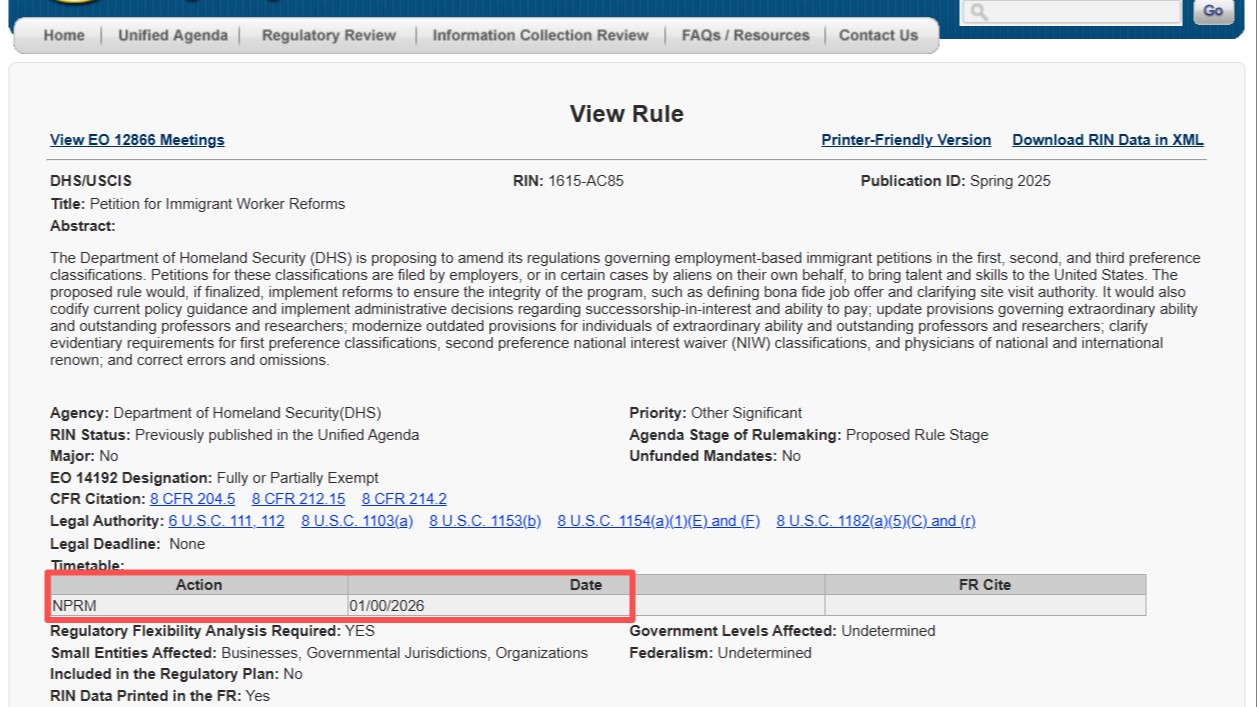
Task: Open the Contact Us page
Action: tap(878, 35)
